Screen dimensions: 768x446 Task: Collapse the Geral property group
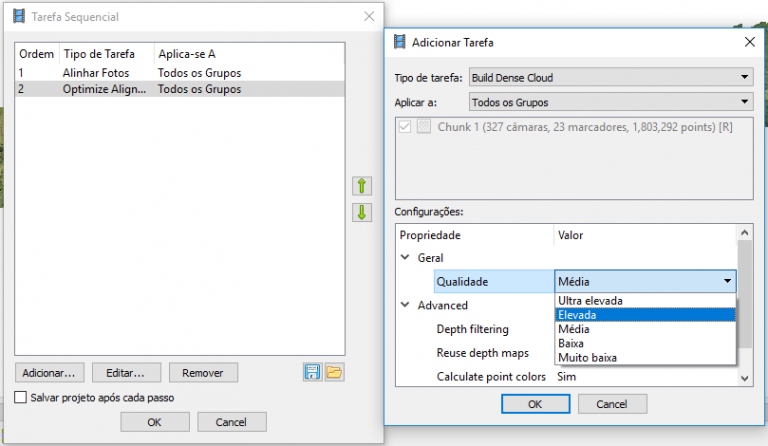tap(405, 258)
